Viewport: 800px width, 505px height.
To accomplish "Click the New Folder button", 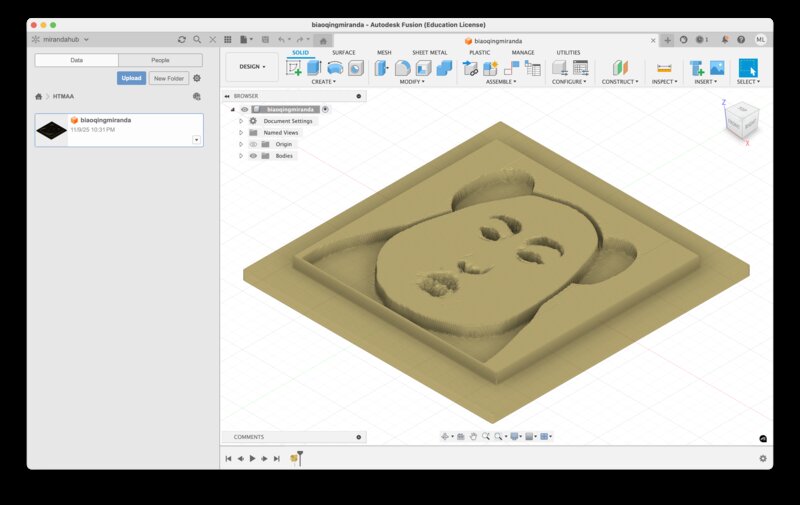I will 169,78.
